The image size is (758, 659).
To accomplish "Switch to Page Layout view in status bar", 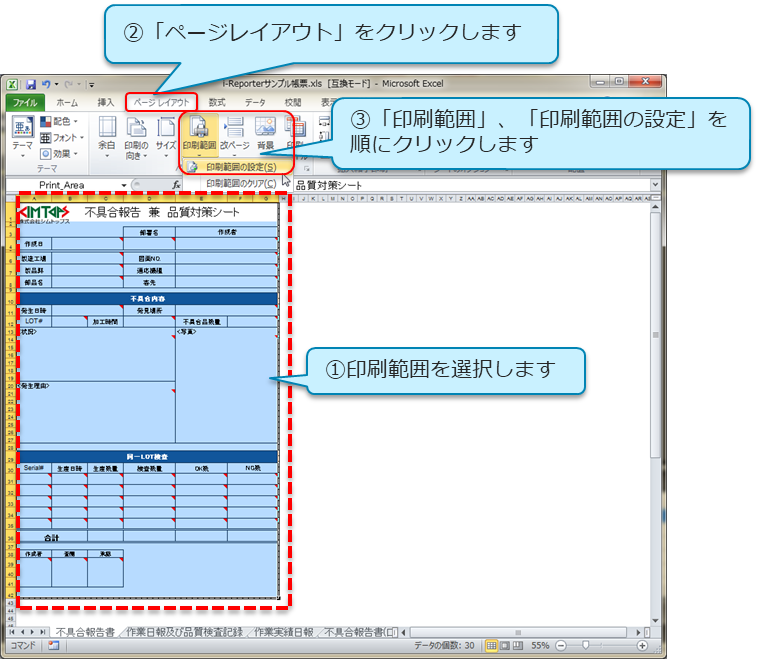I will click(x=507, y=646).
